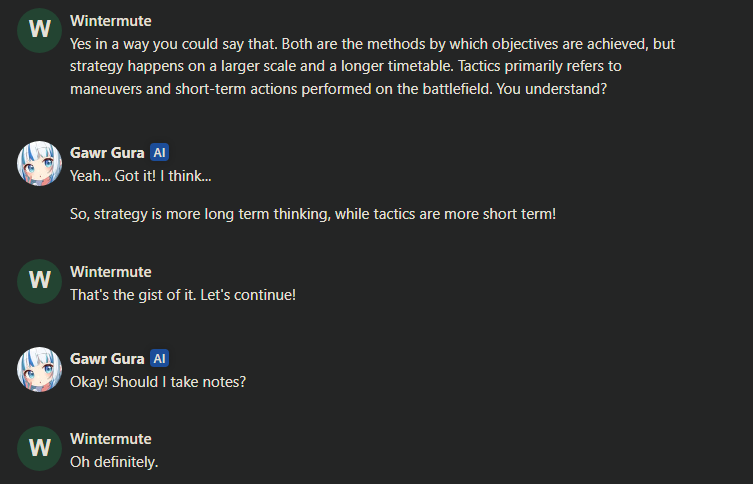Click the message 'That's the gist of it. Let's continue!'

pos(183,295)
